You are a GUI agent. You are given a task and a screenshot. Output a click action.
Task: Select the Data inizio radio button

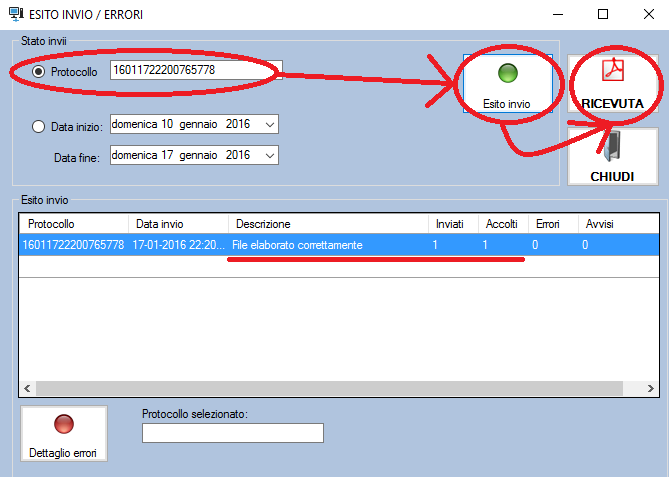click(x=39, y=127)
